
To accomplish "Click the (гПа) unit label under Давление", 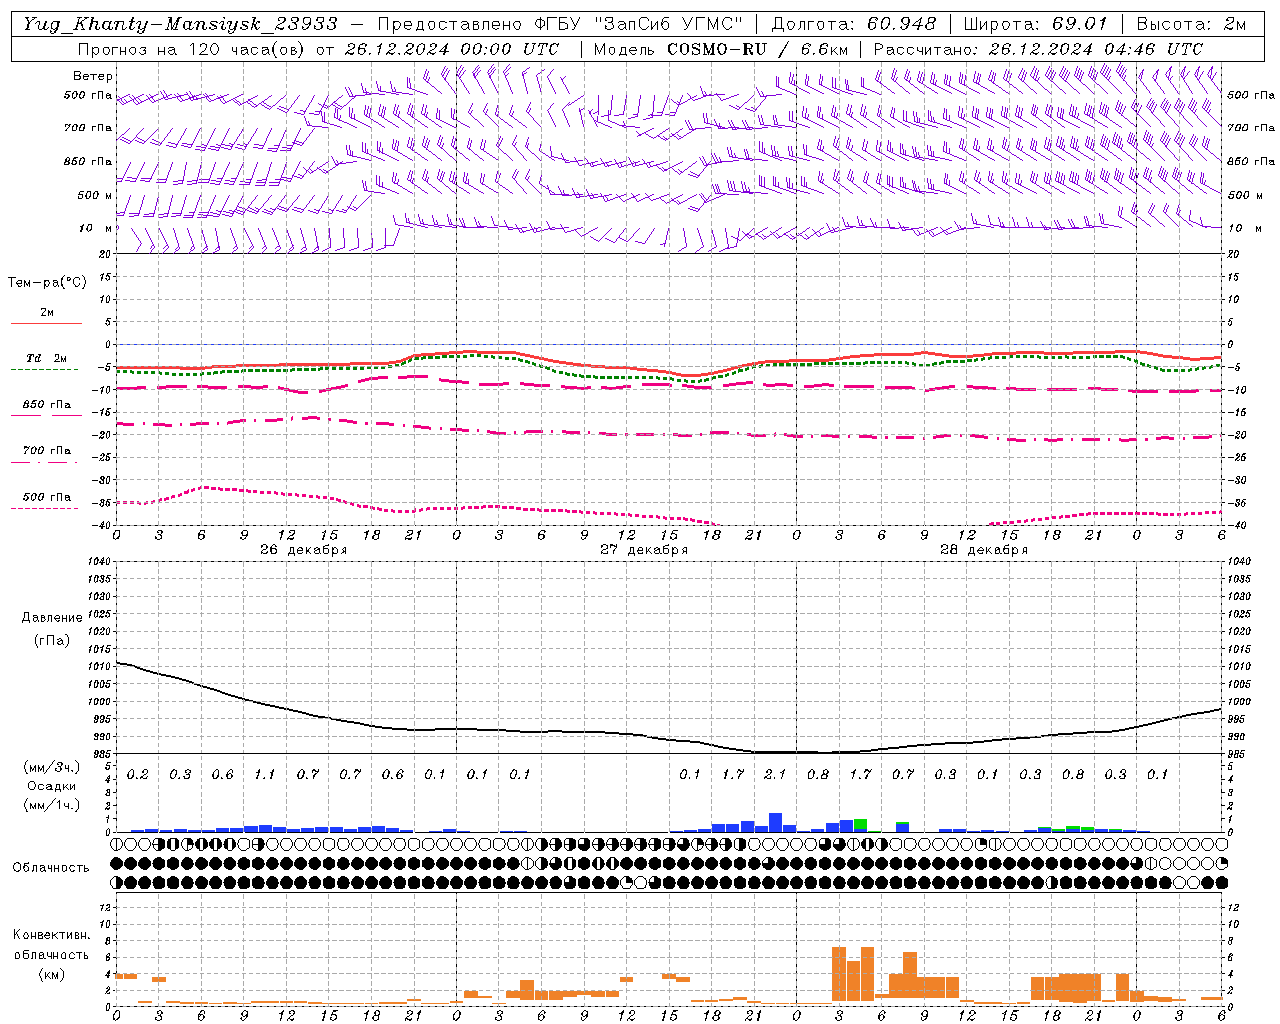I will click(x=52, y=641).
